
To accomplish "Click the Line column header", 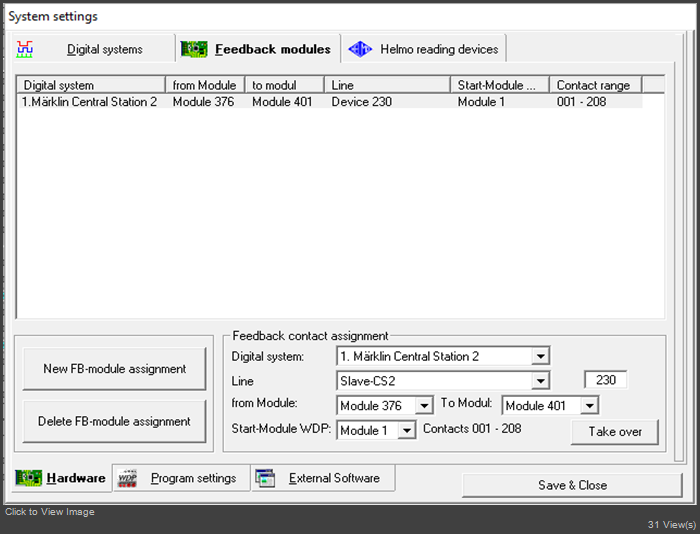I will pos(387,85).
